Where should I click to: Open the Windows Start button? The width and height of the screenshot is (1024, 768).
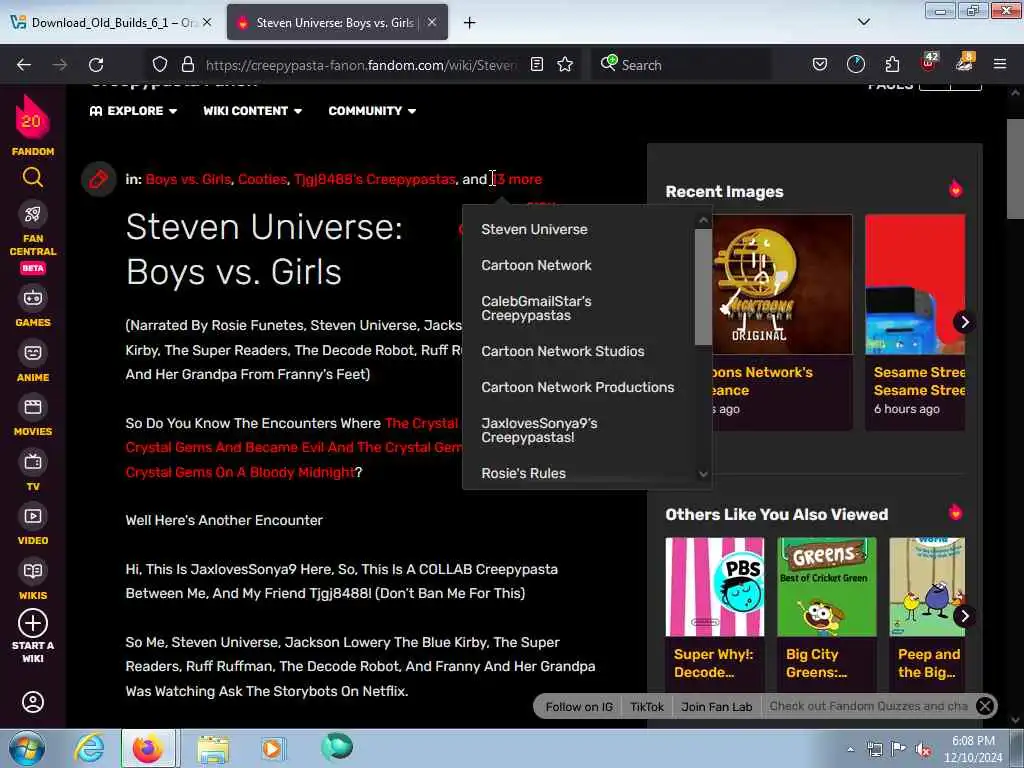pyautogui.click(x=27, y=748)
